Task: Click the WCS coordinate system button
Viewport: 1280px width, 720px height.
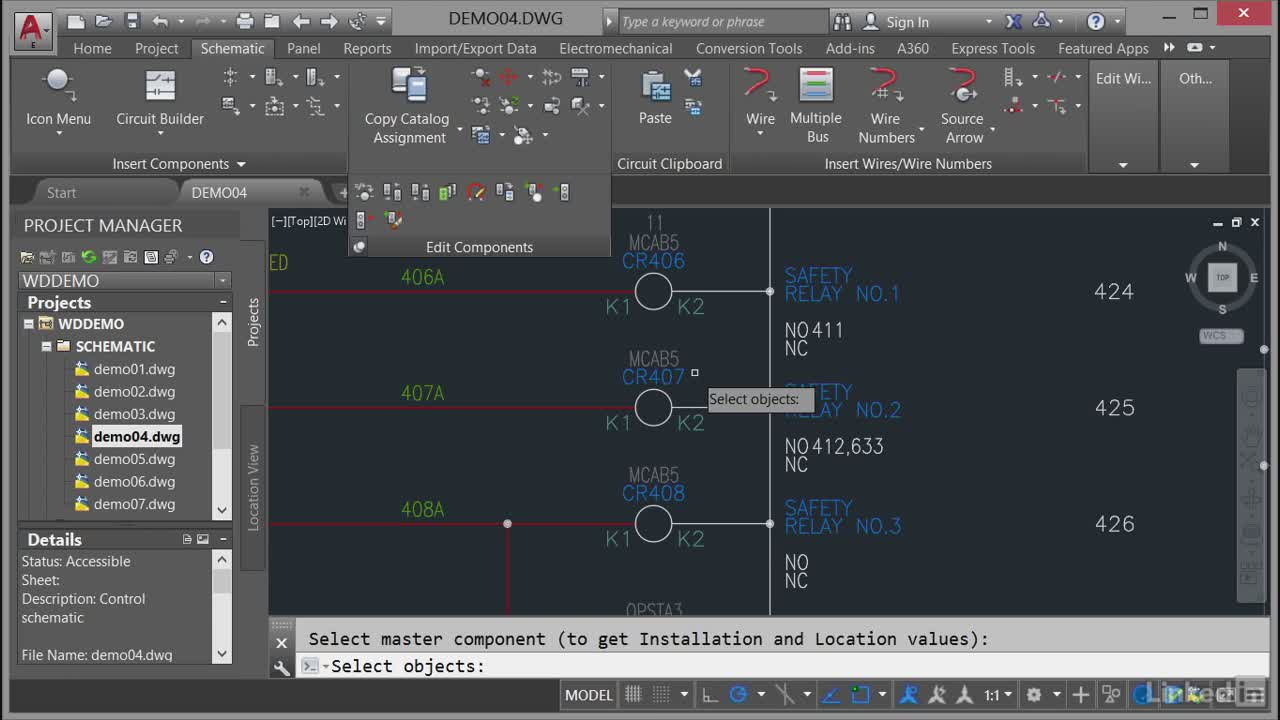Action: [x=1220, y=336]
